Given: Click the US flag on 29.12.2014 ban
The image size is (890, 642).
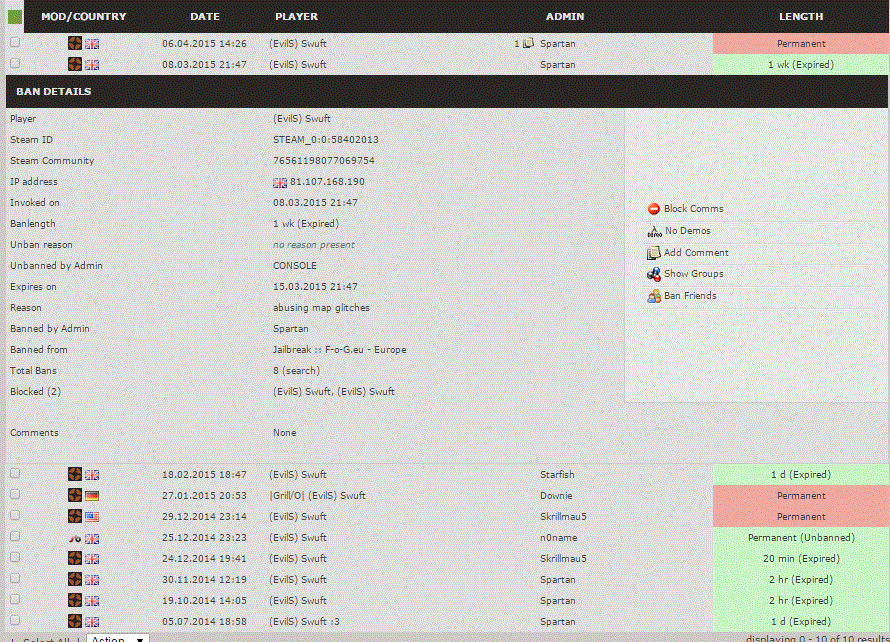Looking at the screenshot, I should pyautogui.click(x=92, y=517).
